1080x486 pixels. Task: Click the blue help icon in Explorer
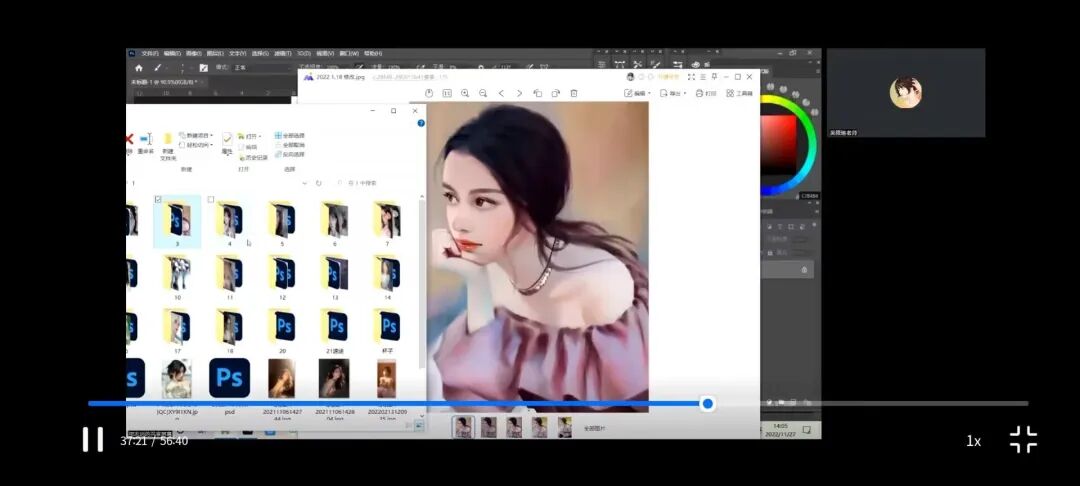pos(421,123)
